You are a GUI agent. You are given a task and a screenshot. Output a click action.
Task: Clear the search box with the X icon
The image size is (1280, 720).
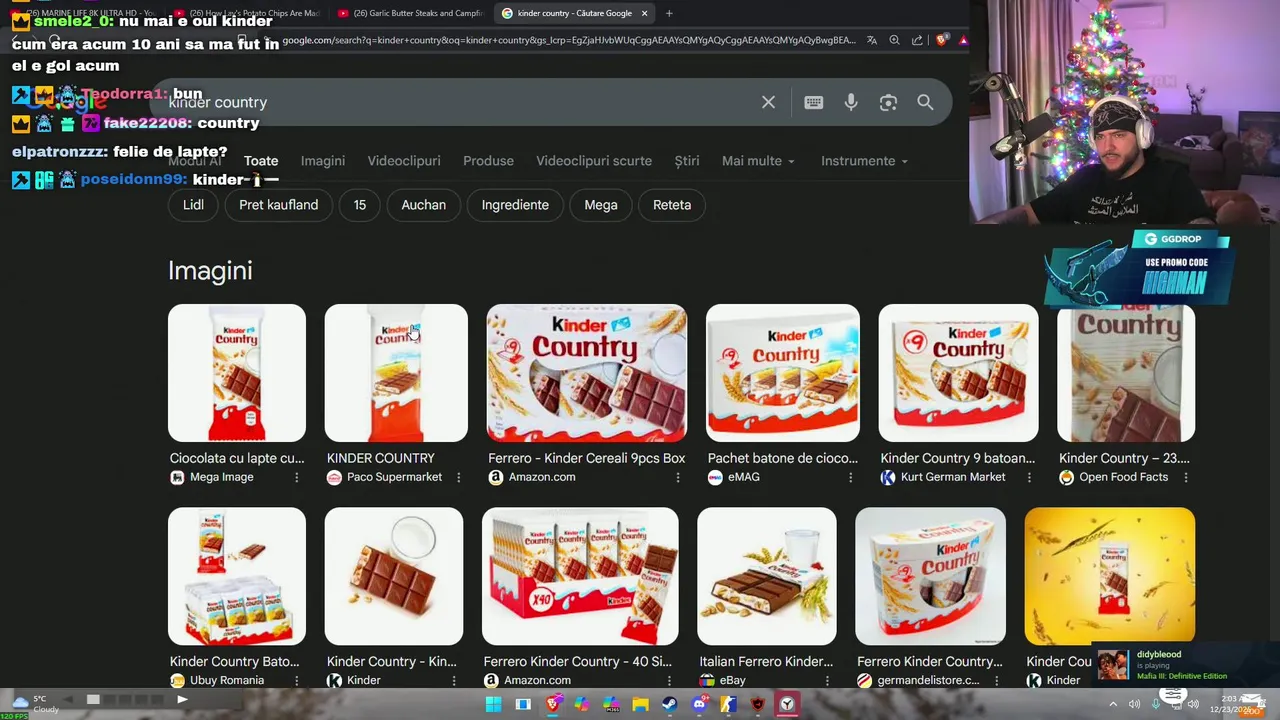click(x=768, y=102)
